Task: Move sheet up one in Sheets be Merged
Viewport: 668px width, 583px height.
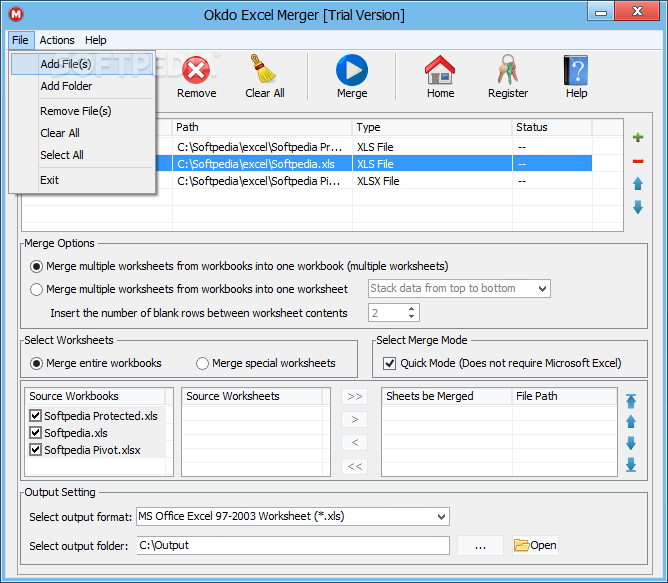Action: [631, 421]
